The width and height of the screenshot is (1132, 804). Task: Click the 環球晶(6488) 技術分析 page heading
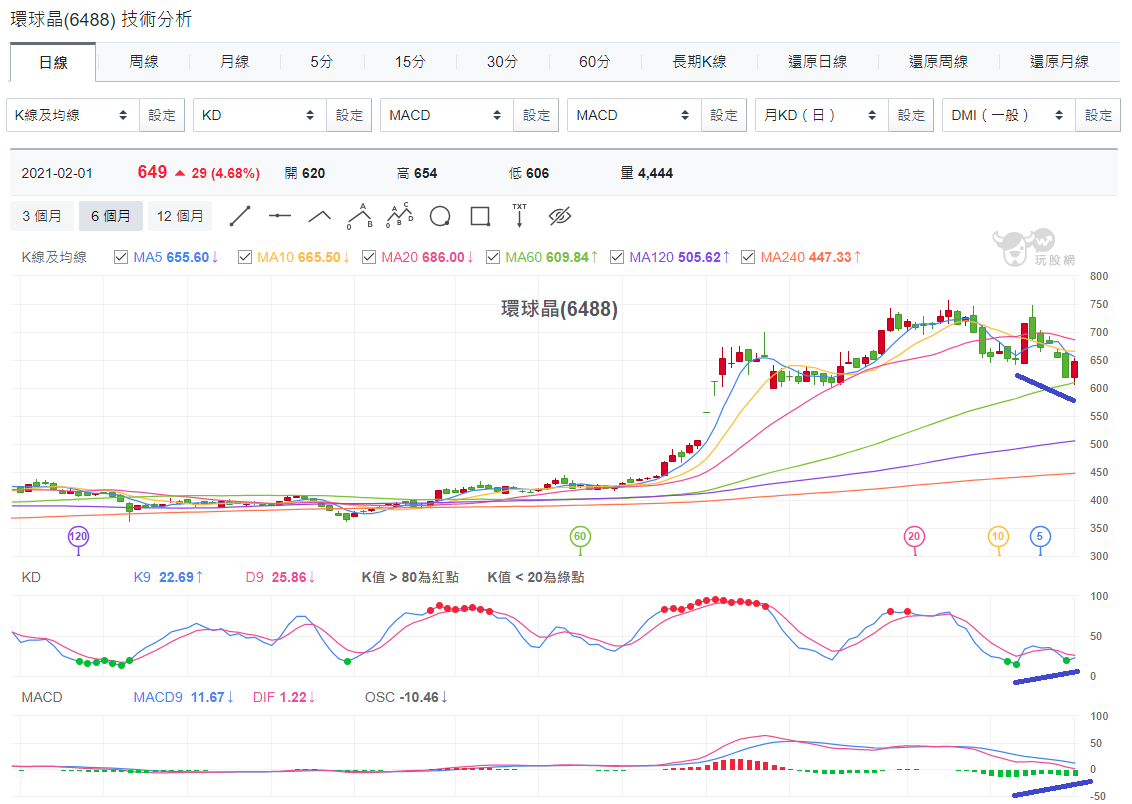tap(101, 19)
